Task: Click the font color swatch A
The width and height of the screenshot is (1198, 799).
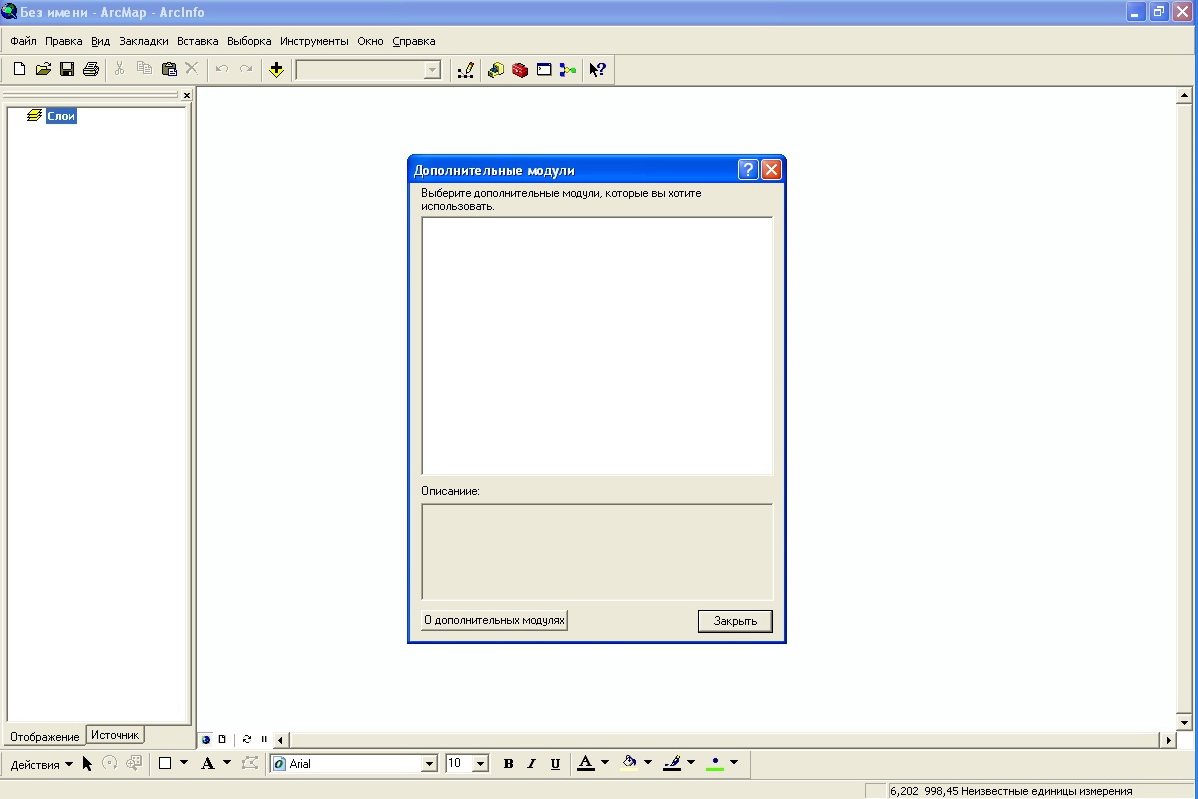Action: [586, 763]
